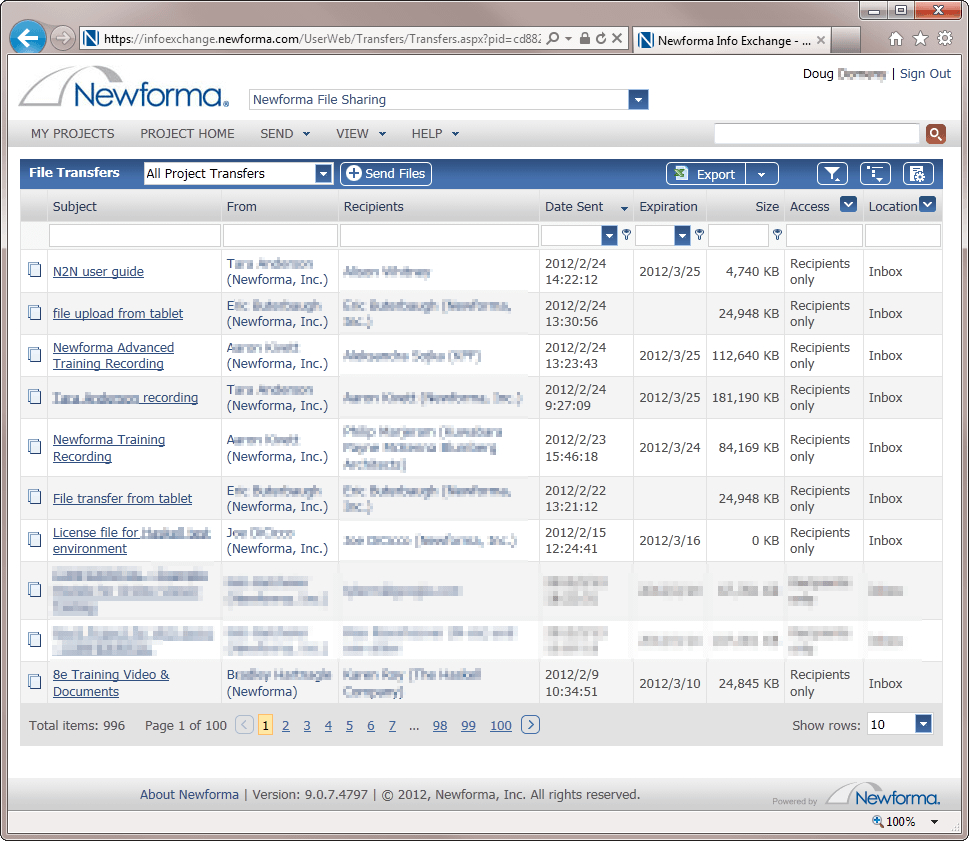
Task: Open the HELP menu
Action: (435, 133)
